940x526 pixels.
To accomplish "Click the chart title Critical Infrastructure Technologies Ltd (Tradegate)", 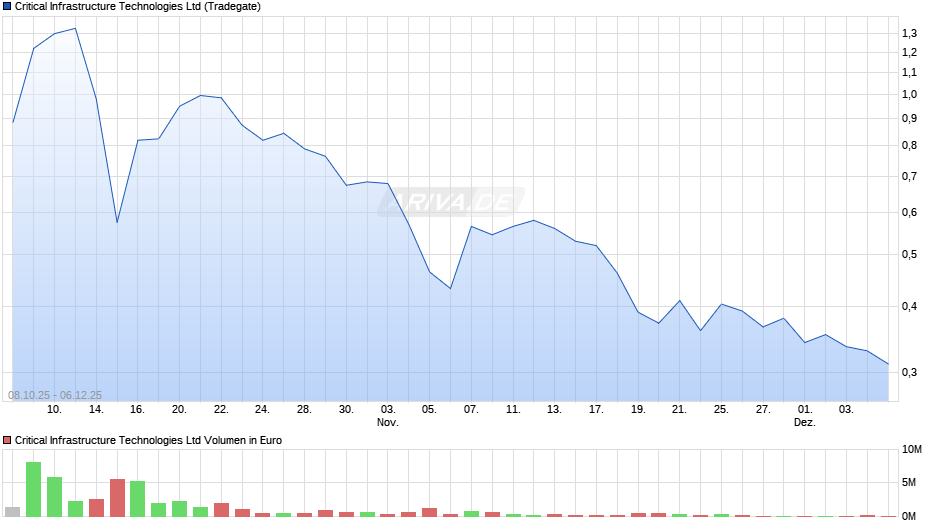I will 137,7.
